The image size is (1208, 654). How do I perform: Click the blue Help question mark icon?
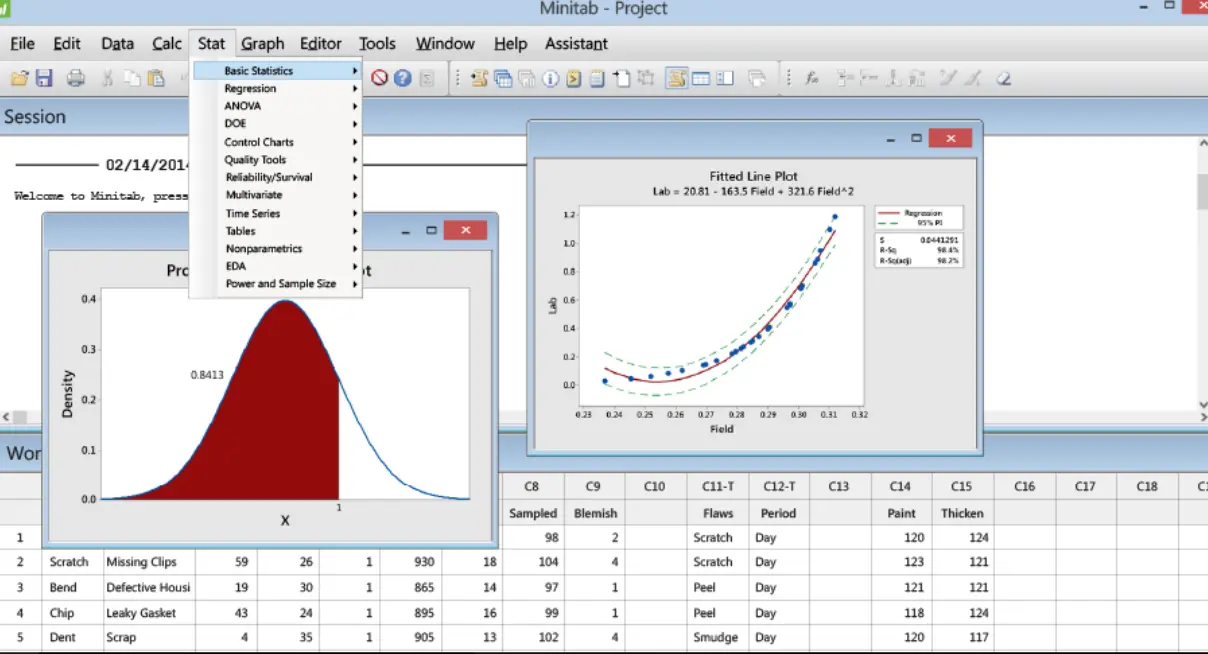[x=402, y=78]
